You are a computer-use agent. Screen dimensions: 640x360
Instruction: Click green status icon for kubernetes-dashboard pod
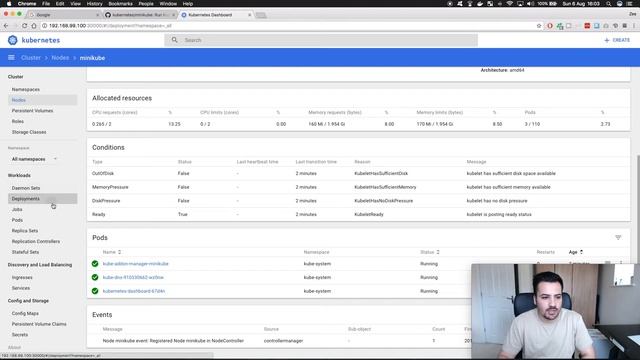click(x=95, y=291)
